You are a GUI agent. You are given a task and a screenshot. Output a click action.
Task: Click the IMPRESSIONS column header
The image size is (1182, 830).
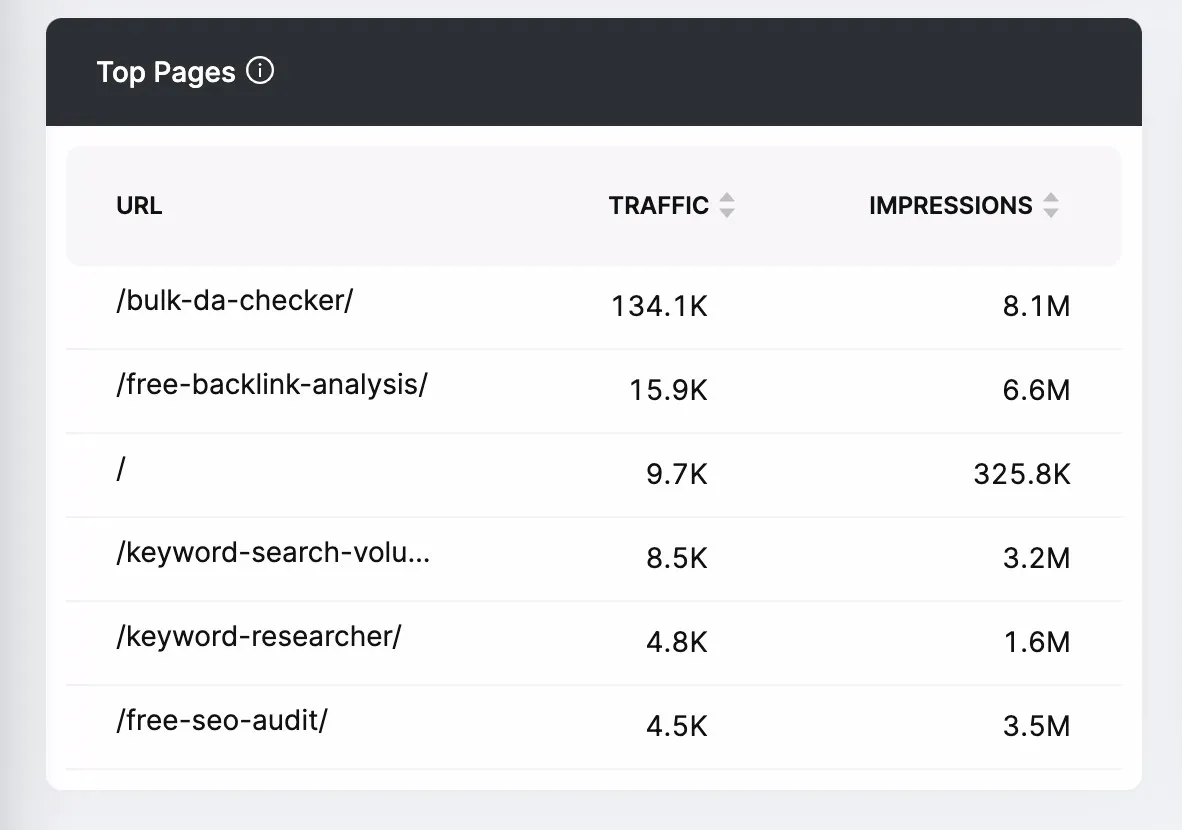click(950, 206)
